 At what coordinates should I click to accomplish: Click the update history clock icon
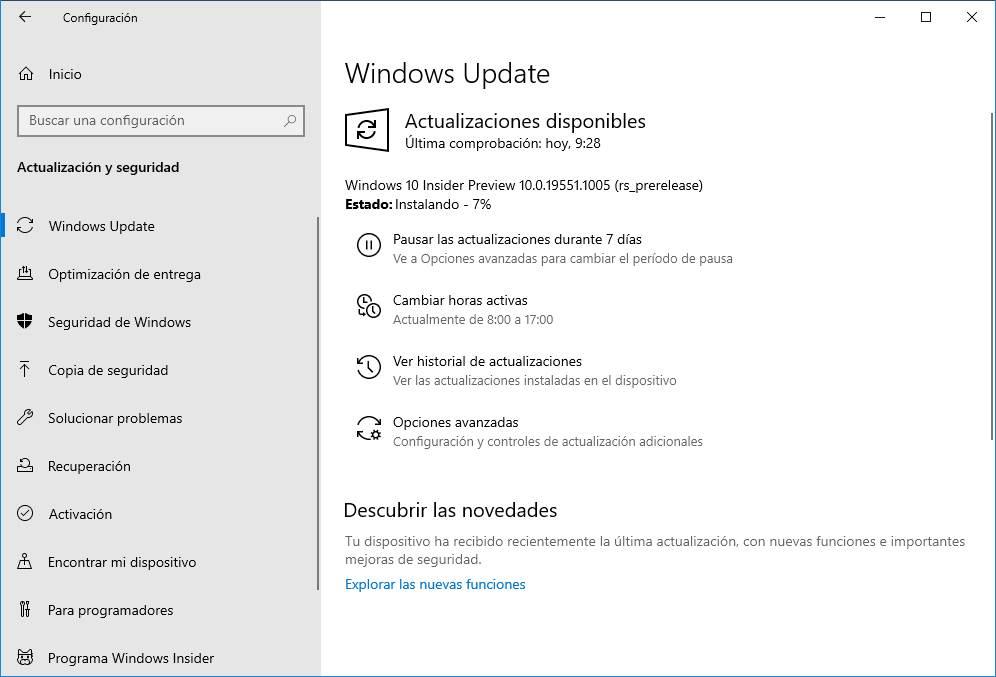368,367
